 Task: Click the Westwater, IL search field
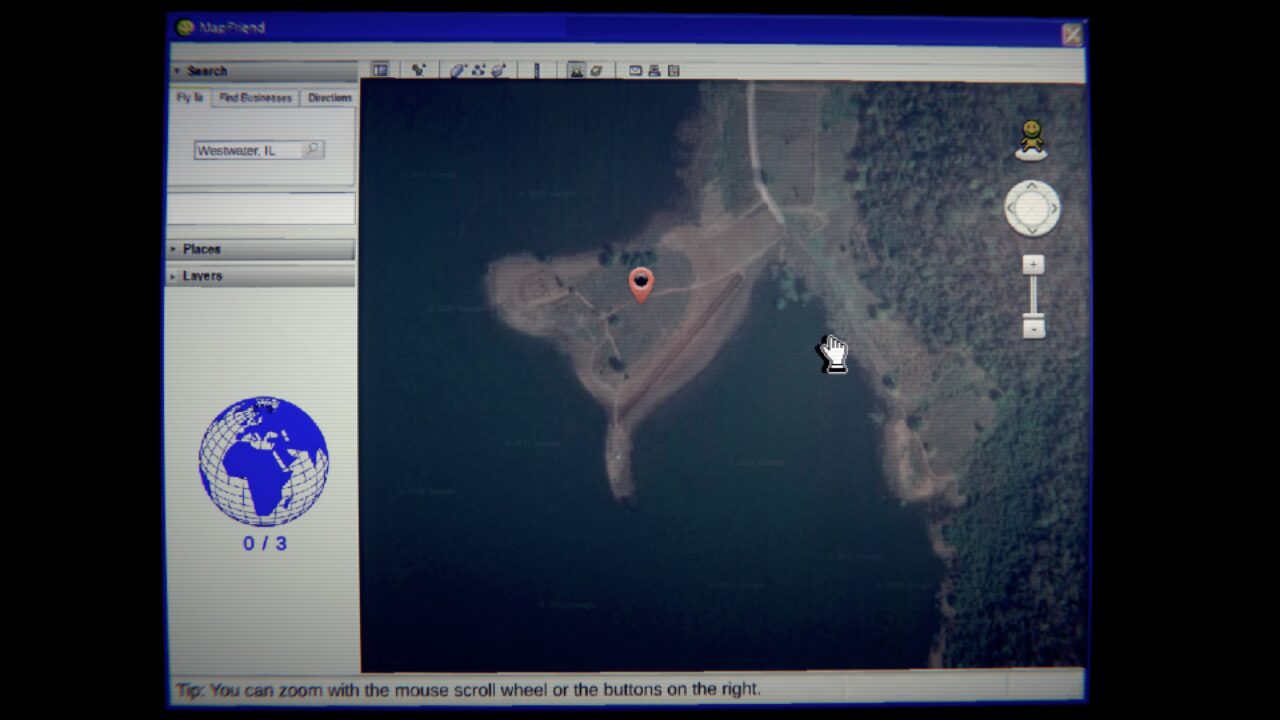click(x=247, y=150)
